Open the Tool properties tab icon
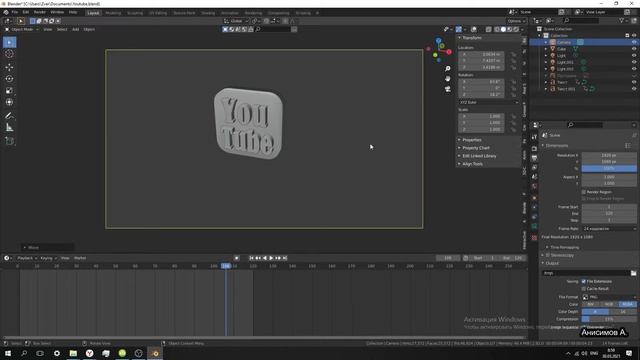The width and height of the screenshot is (640, 360). tap(534, 137)
